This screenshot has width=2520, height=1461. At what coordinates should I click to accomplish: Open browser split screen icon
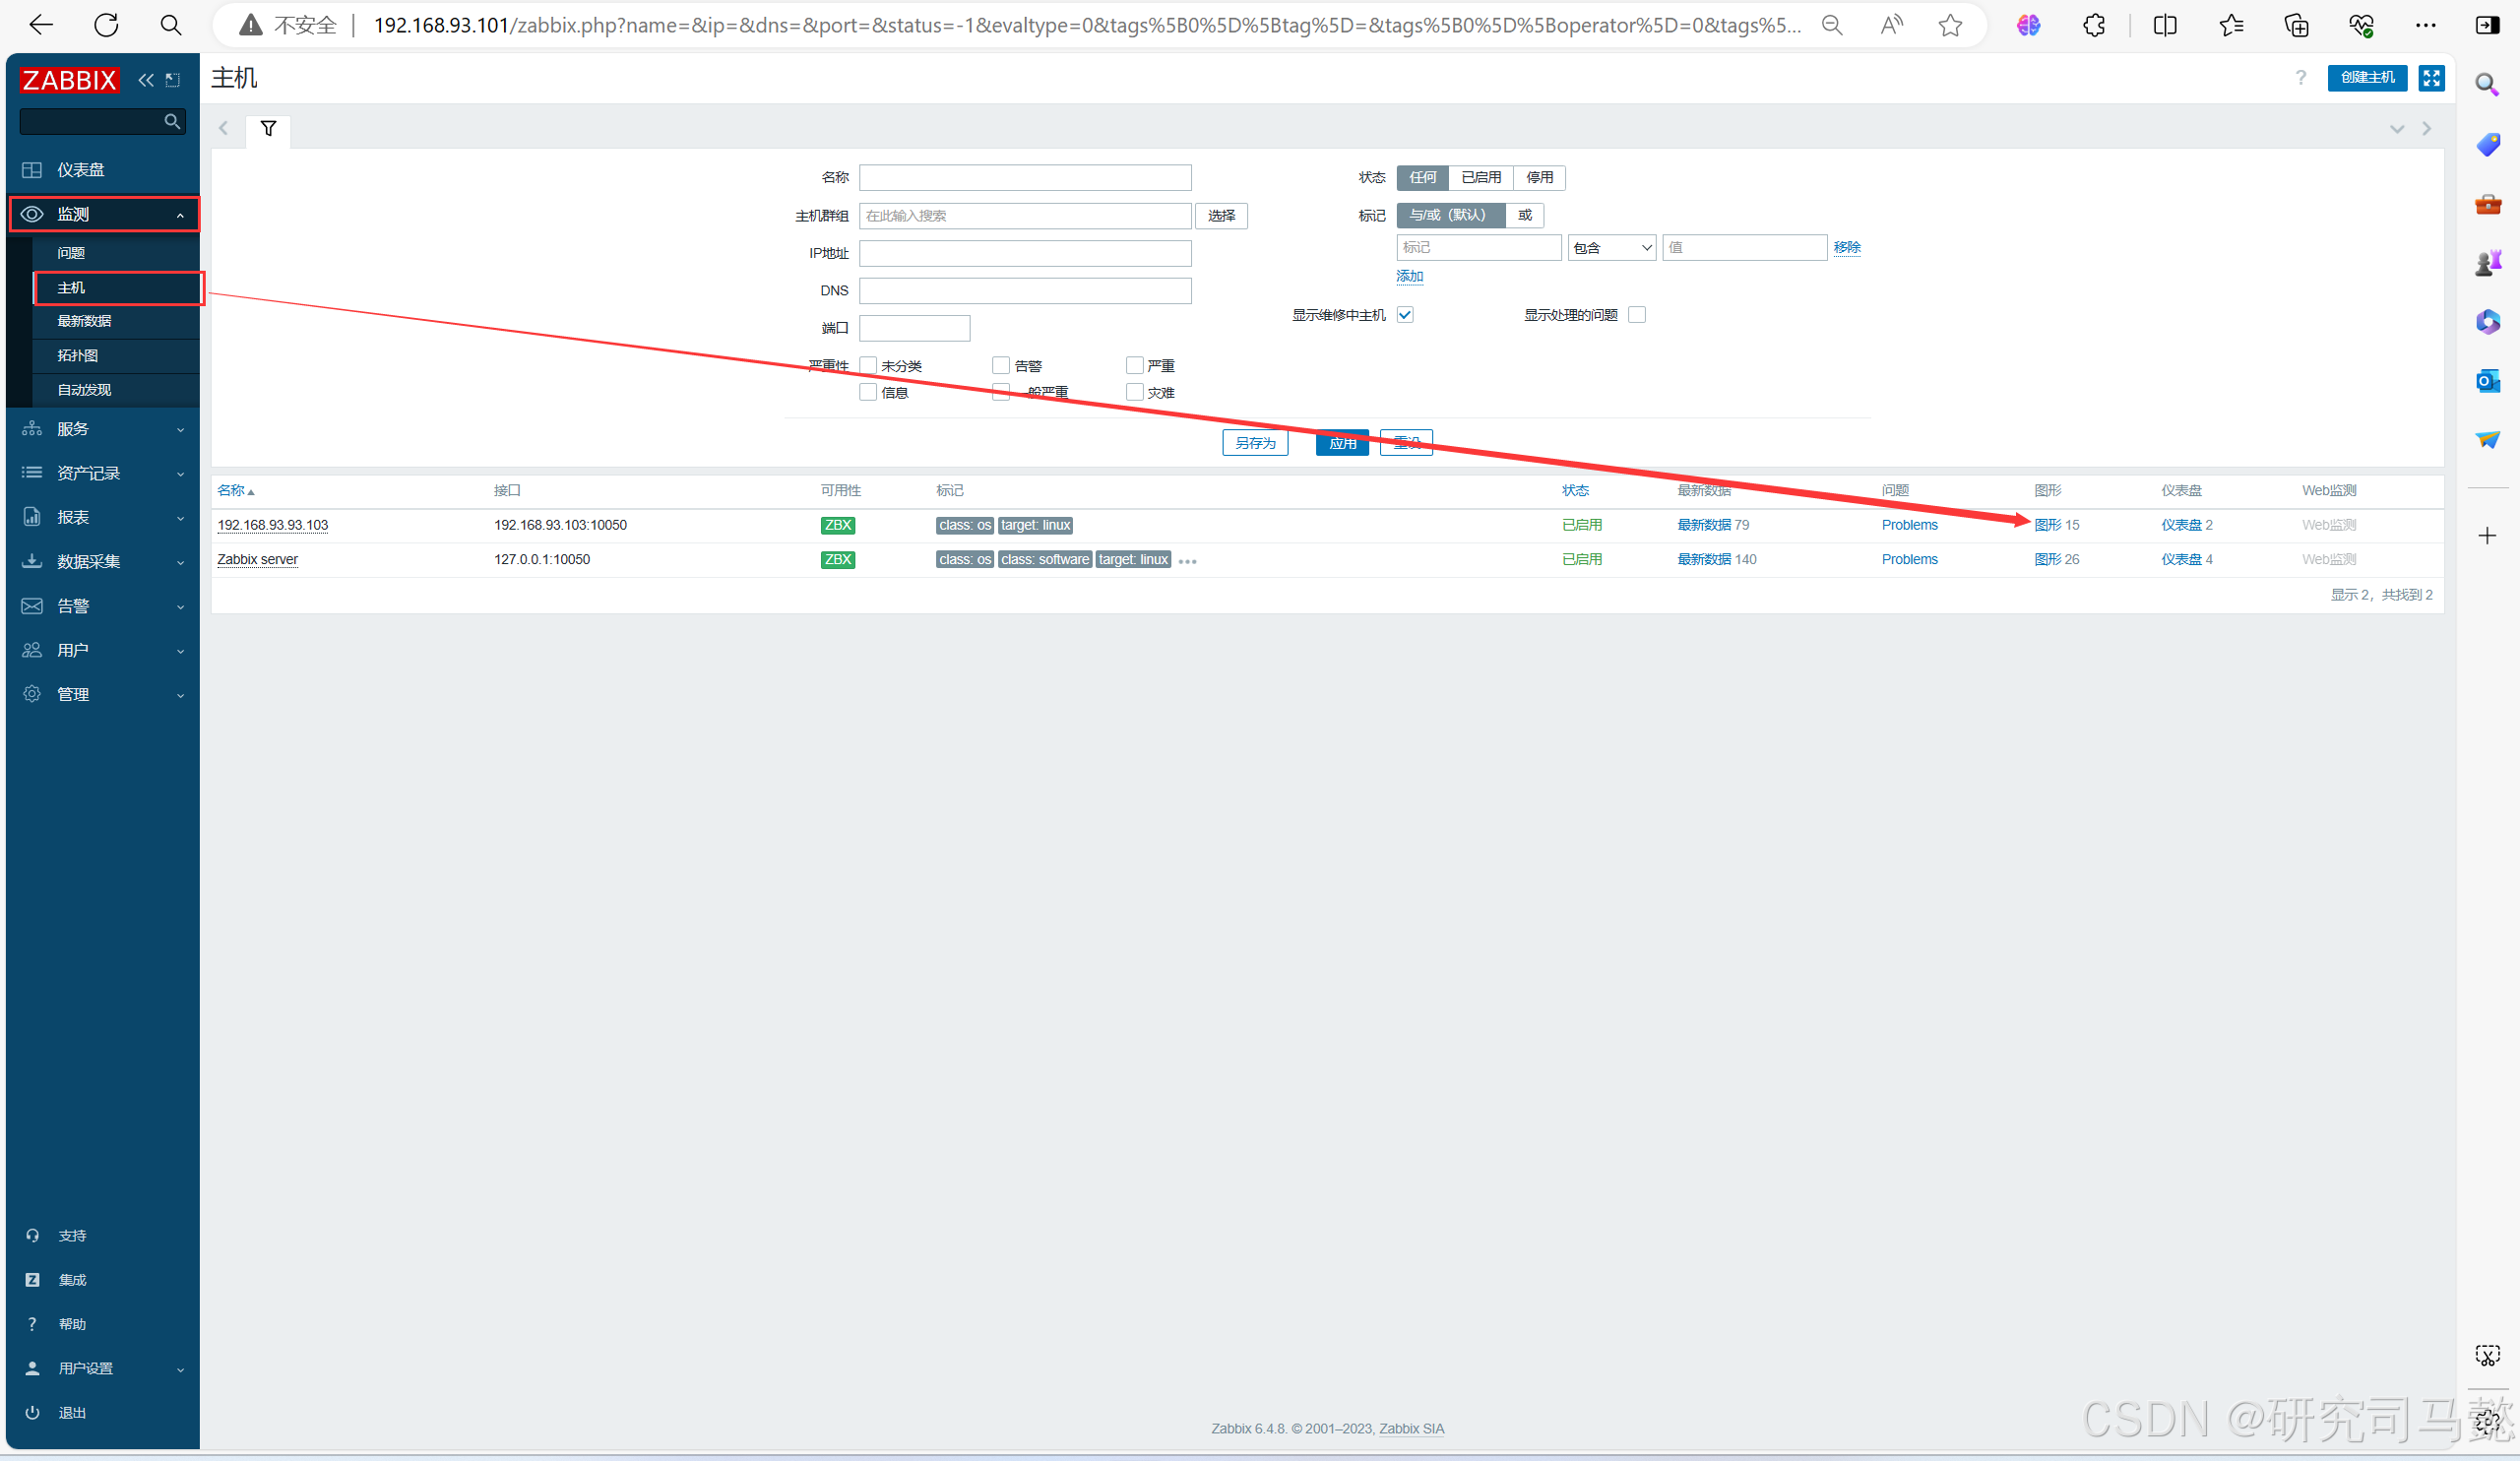(2164, 25)
